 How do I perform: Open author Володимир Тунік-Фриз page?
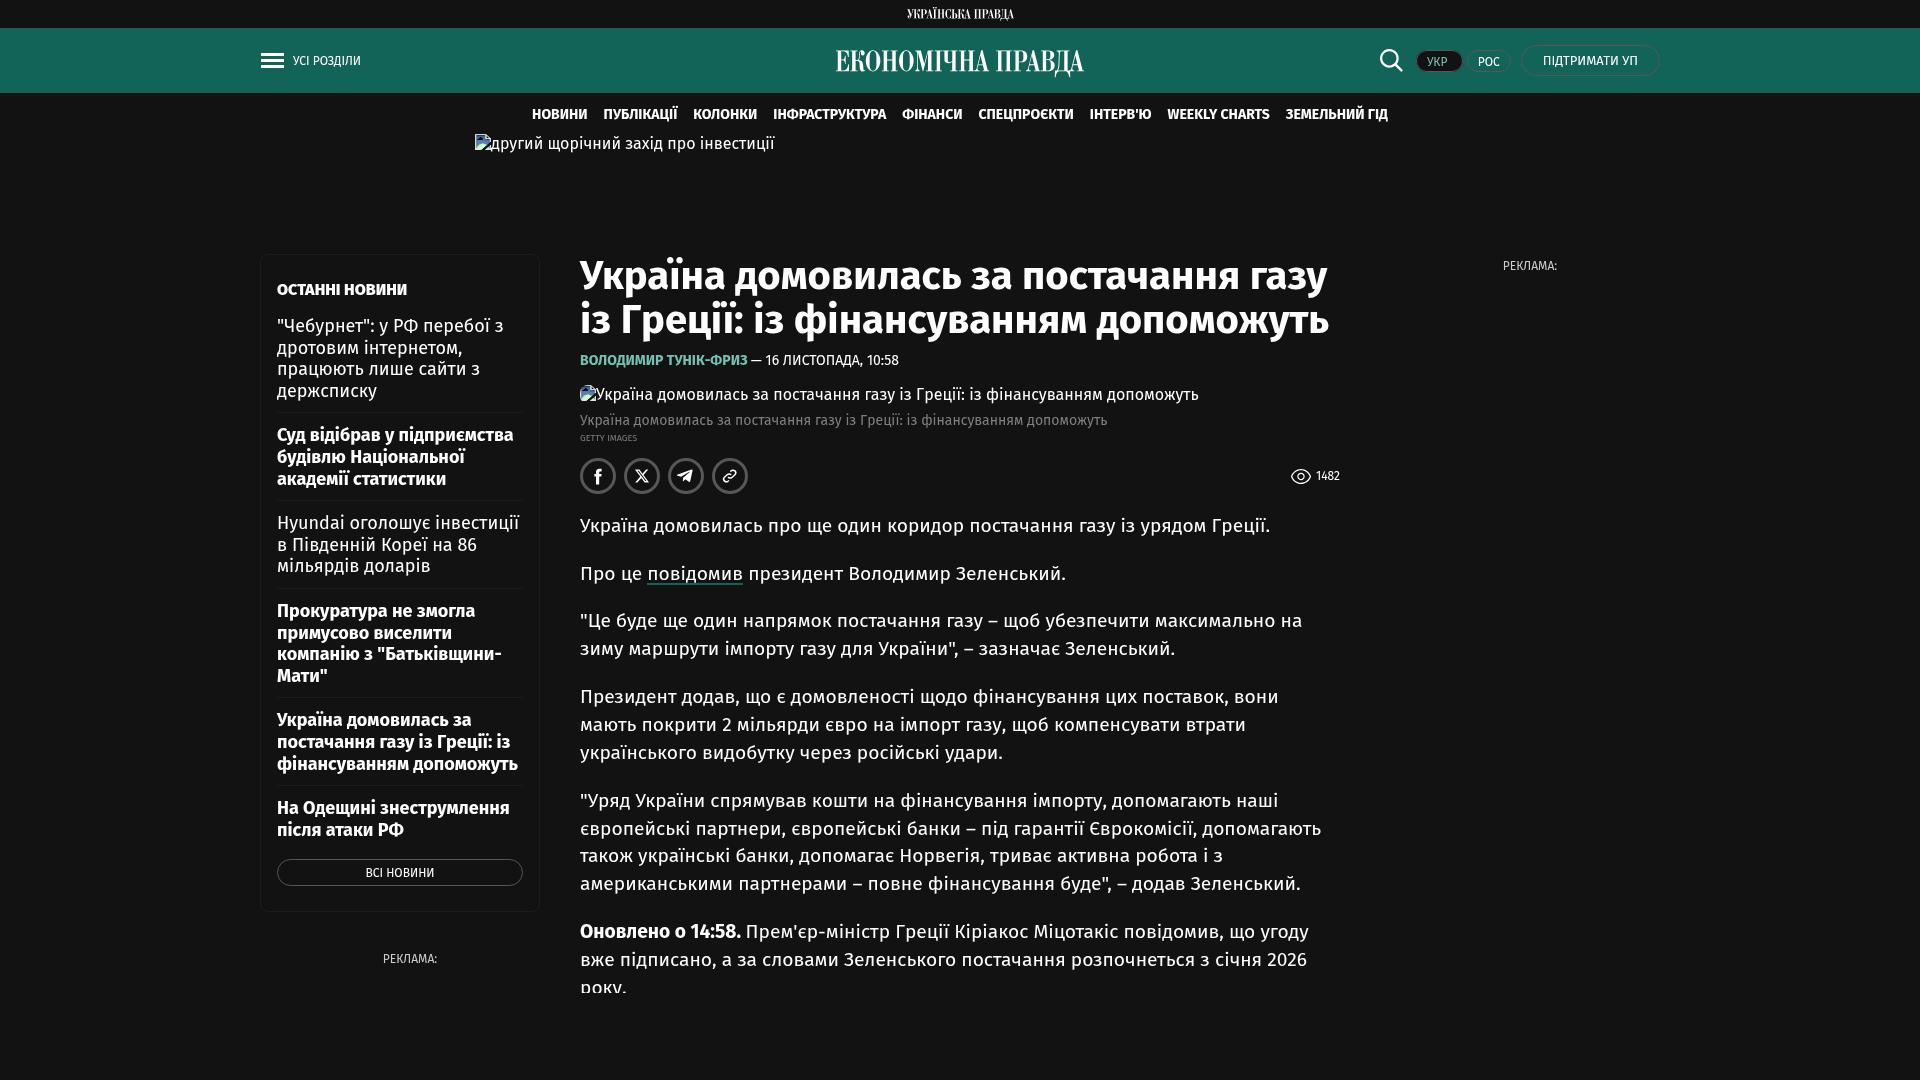point(663,360)
